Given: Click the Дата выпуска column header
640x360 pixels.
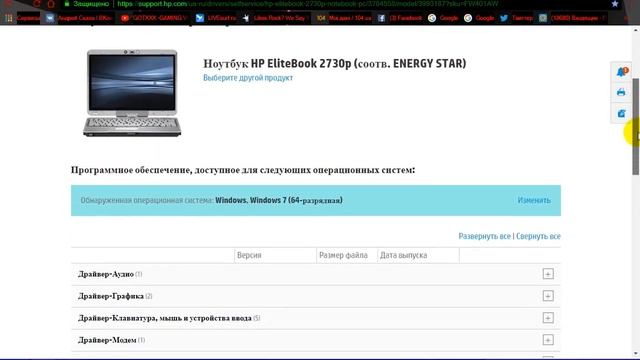Looking at the screenshot, I should point(403,255).
